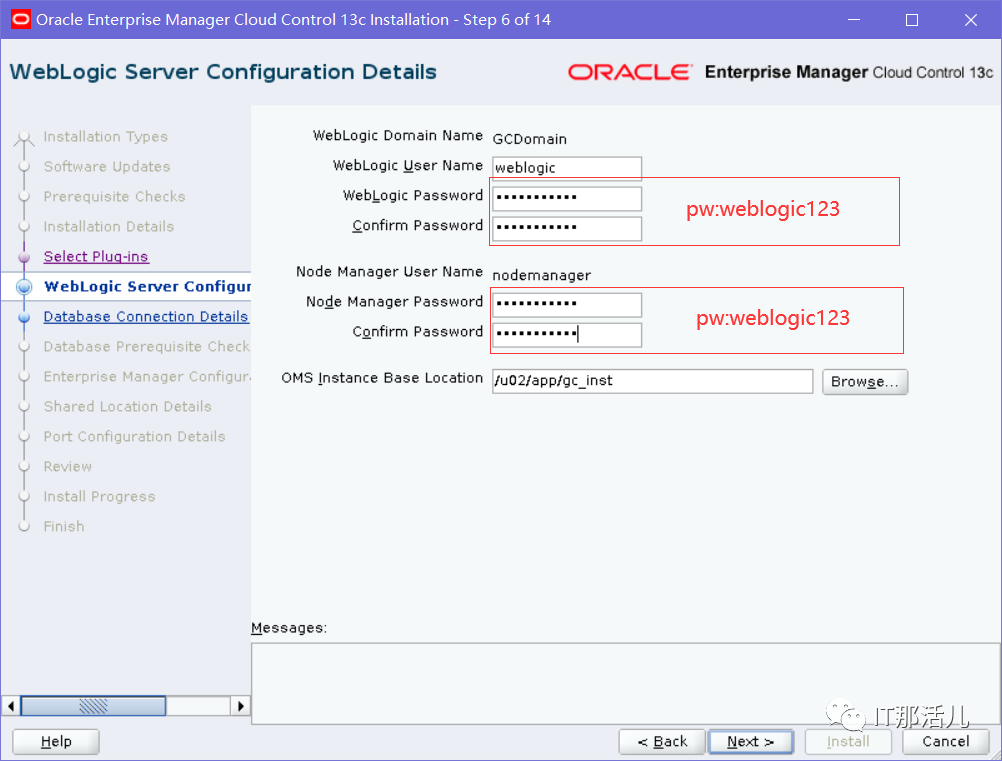Edit the OMS Instance Base Location path

pos(652,381)
